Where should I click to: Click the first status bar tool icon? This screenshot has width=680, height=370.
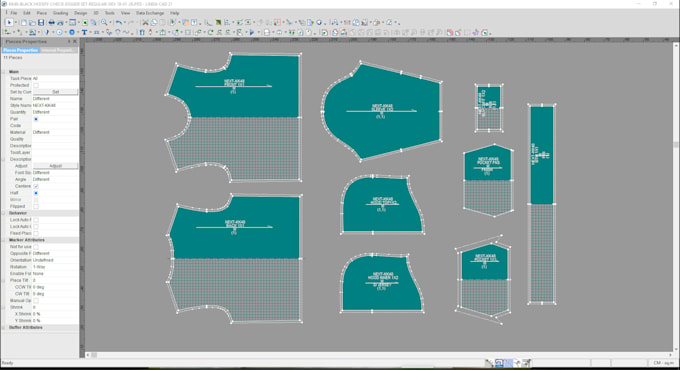(x=489, y=363)
